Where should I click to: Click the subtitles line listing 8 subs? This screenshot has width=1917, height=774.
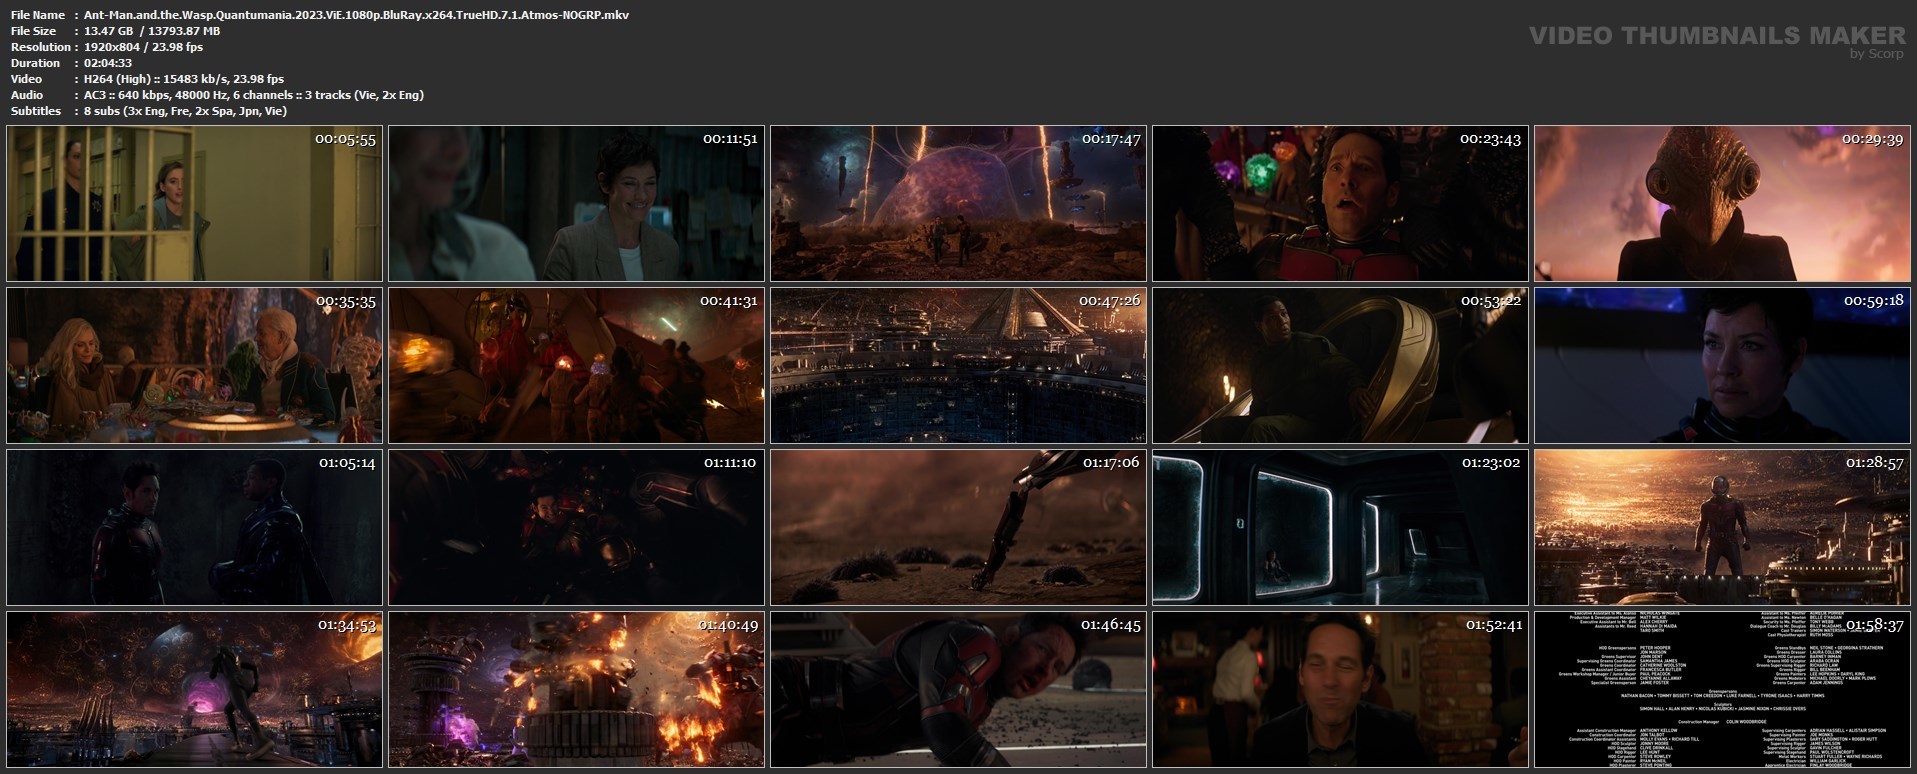pos(186,111)
